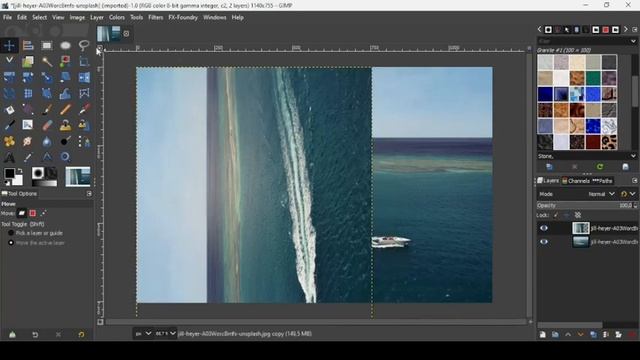
Task: Open the blend-mode group switcher dropdown
Action: [x=628, y=194]
